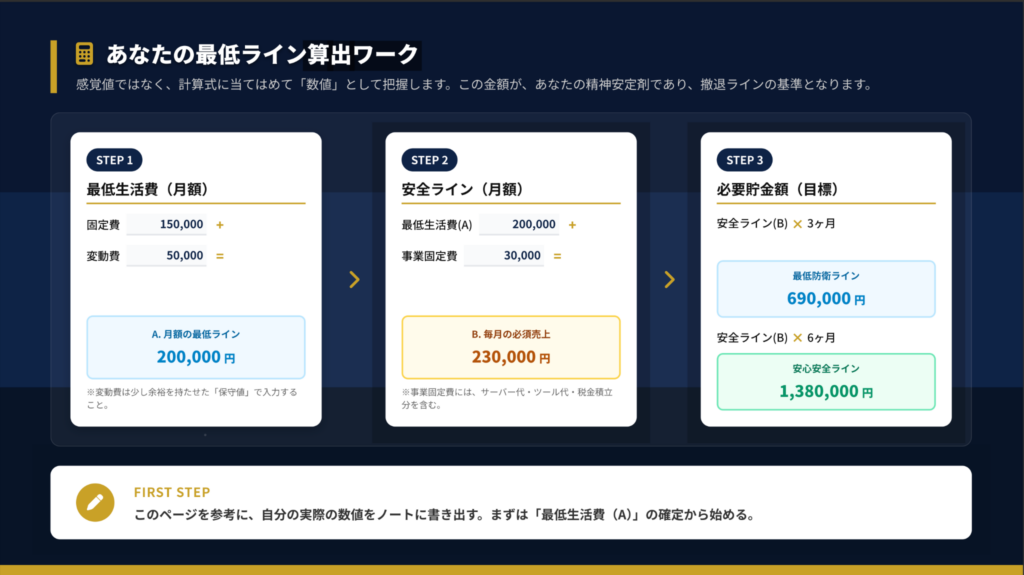This screenshot has height=575, width=1024.
Task: Click the multiply sign before 6ヶ月
Action: pos(798,337)
